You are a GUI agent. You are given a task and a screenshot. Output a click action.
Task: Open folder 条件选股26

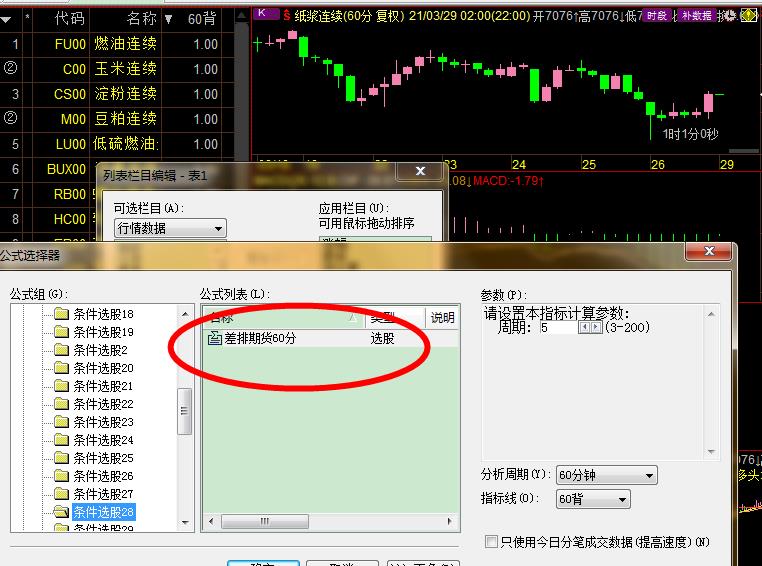pos(103,476)
